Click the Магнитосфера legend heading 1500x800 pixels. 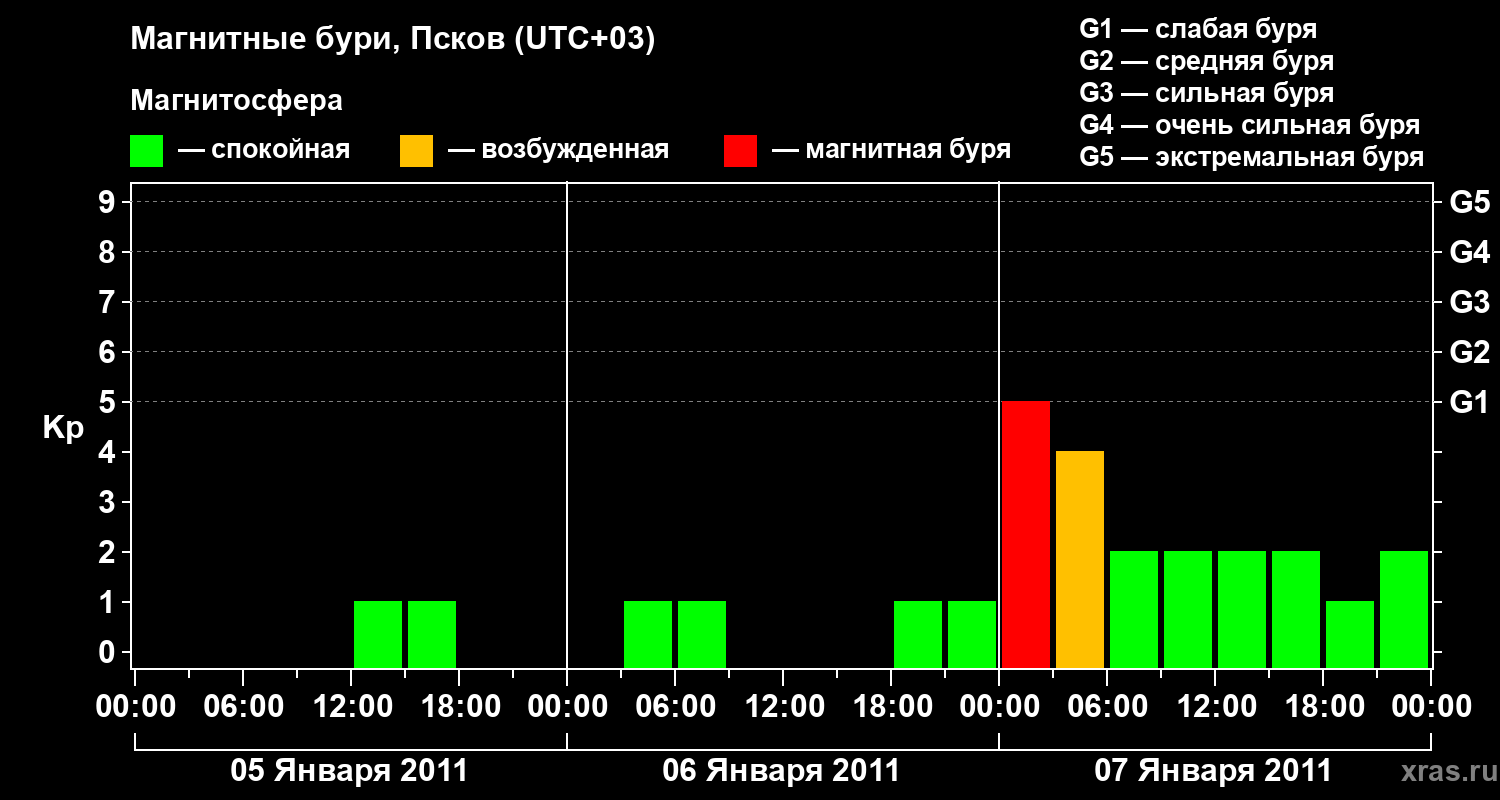pos(237,101)
